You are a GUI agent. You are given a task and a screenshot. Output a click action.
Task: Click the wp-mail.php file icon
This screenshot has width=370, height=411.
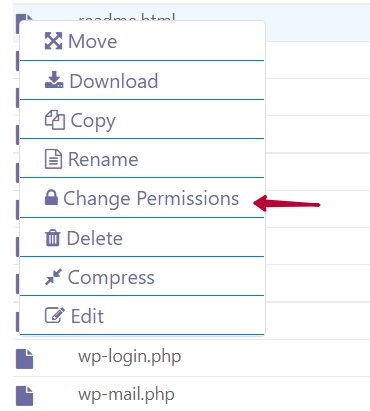coord(25,396)
